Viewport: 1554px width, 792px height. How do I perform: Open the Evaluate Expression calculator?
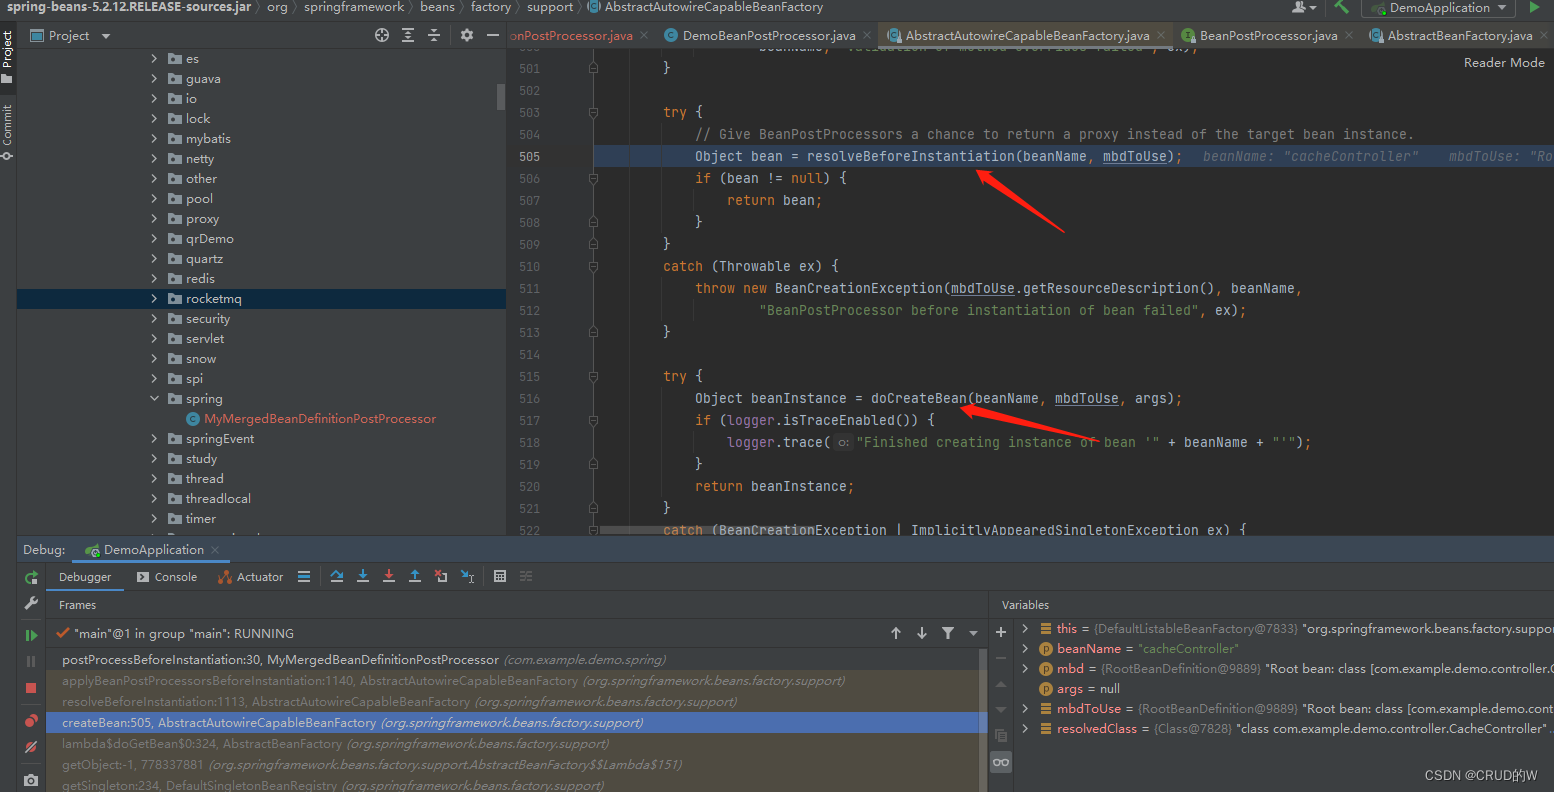[x=500, y=577]
